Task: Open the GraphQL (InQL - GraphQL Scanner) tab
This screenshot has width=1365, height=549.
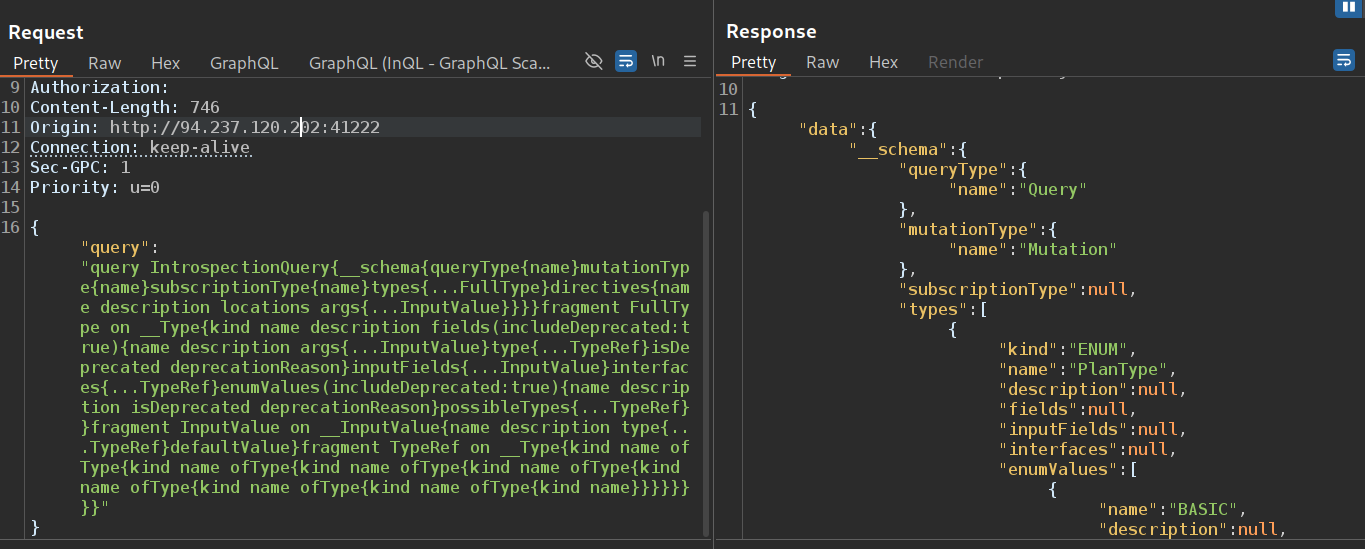Action: click(x=429, y=63)
